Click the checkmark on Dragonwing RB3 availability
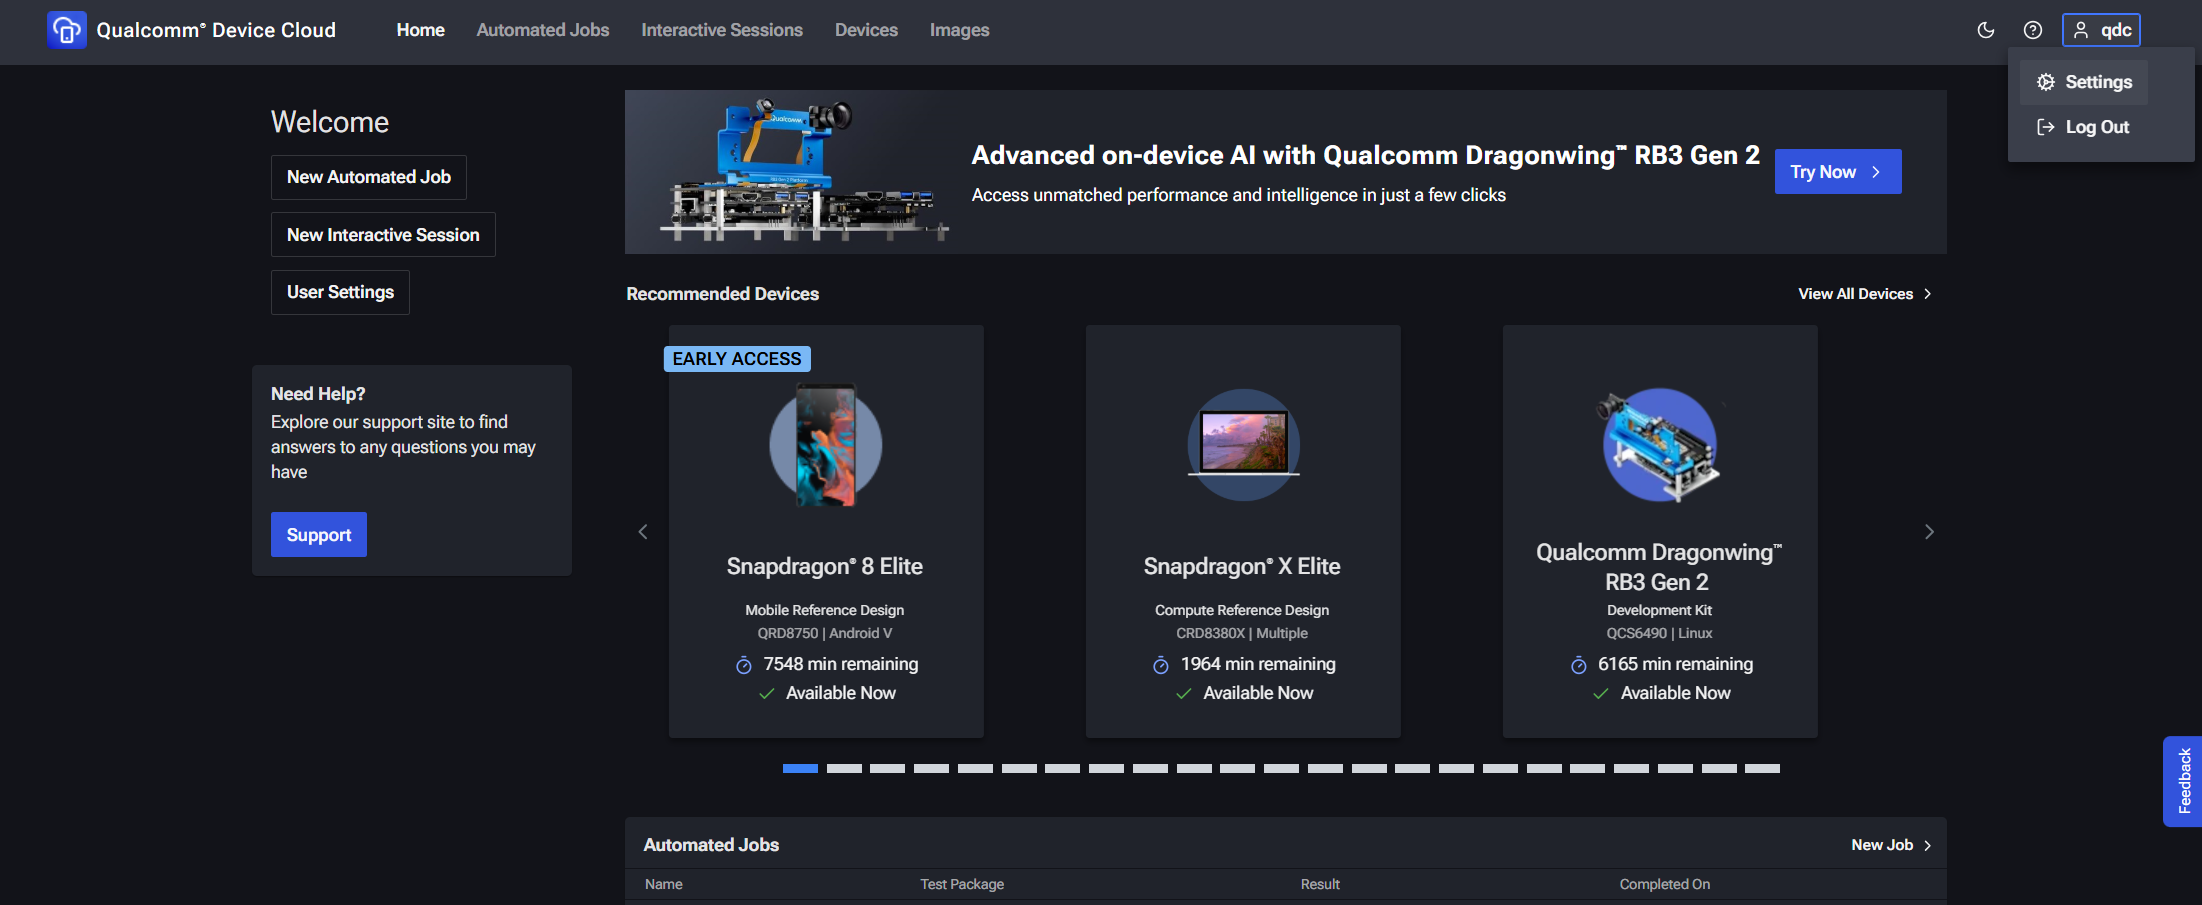This screenshot has width=2202, height=905. click(1601, 694)
